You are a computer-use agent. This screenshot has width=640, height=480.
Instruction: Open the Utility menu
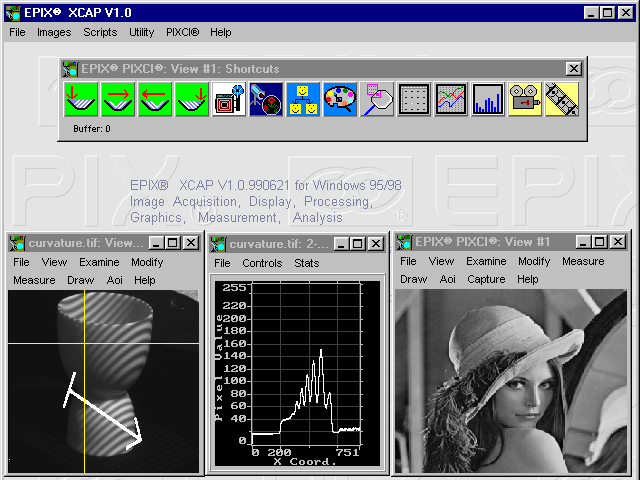click(142, 32)
